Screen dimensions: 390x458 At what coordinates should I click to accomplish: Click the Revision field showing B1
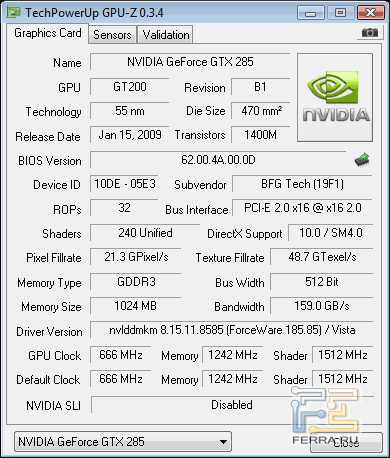(260, 87)
